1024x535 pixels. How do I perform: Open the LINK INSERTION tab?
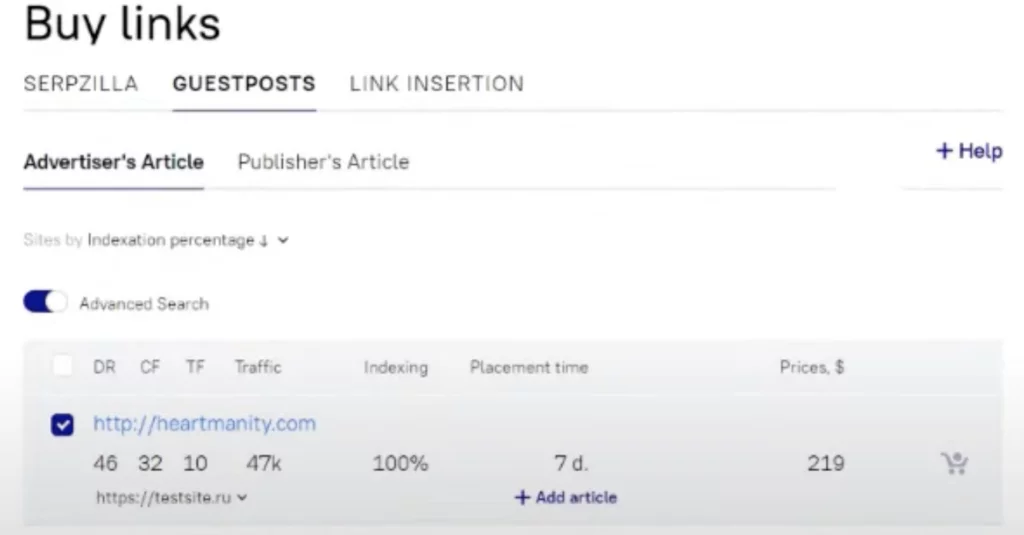(436, 84)
